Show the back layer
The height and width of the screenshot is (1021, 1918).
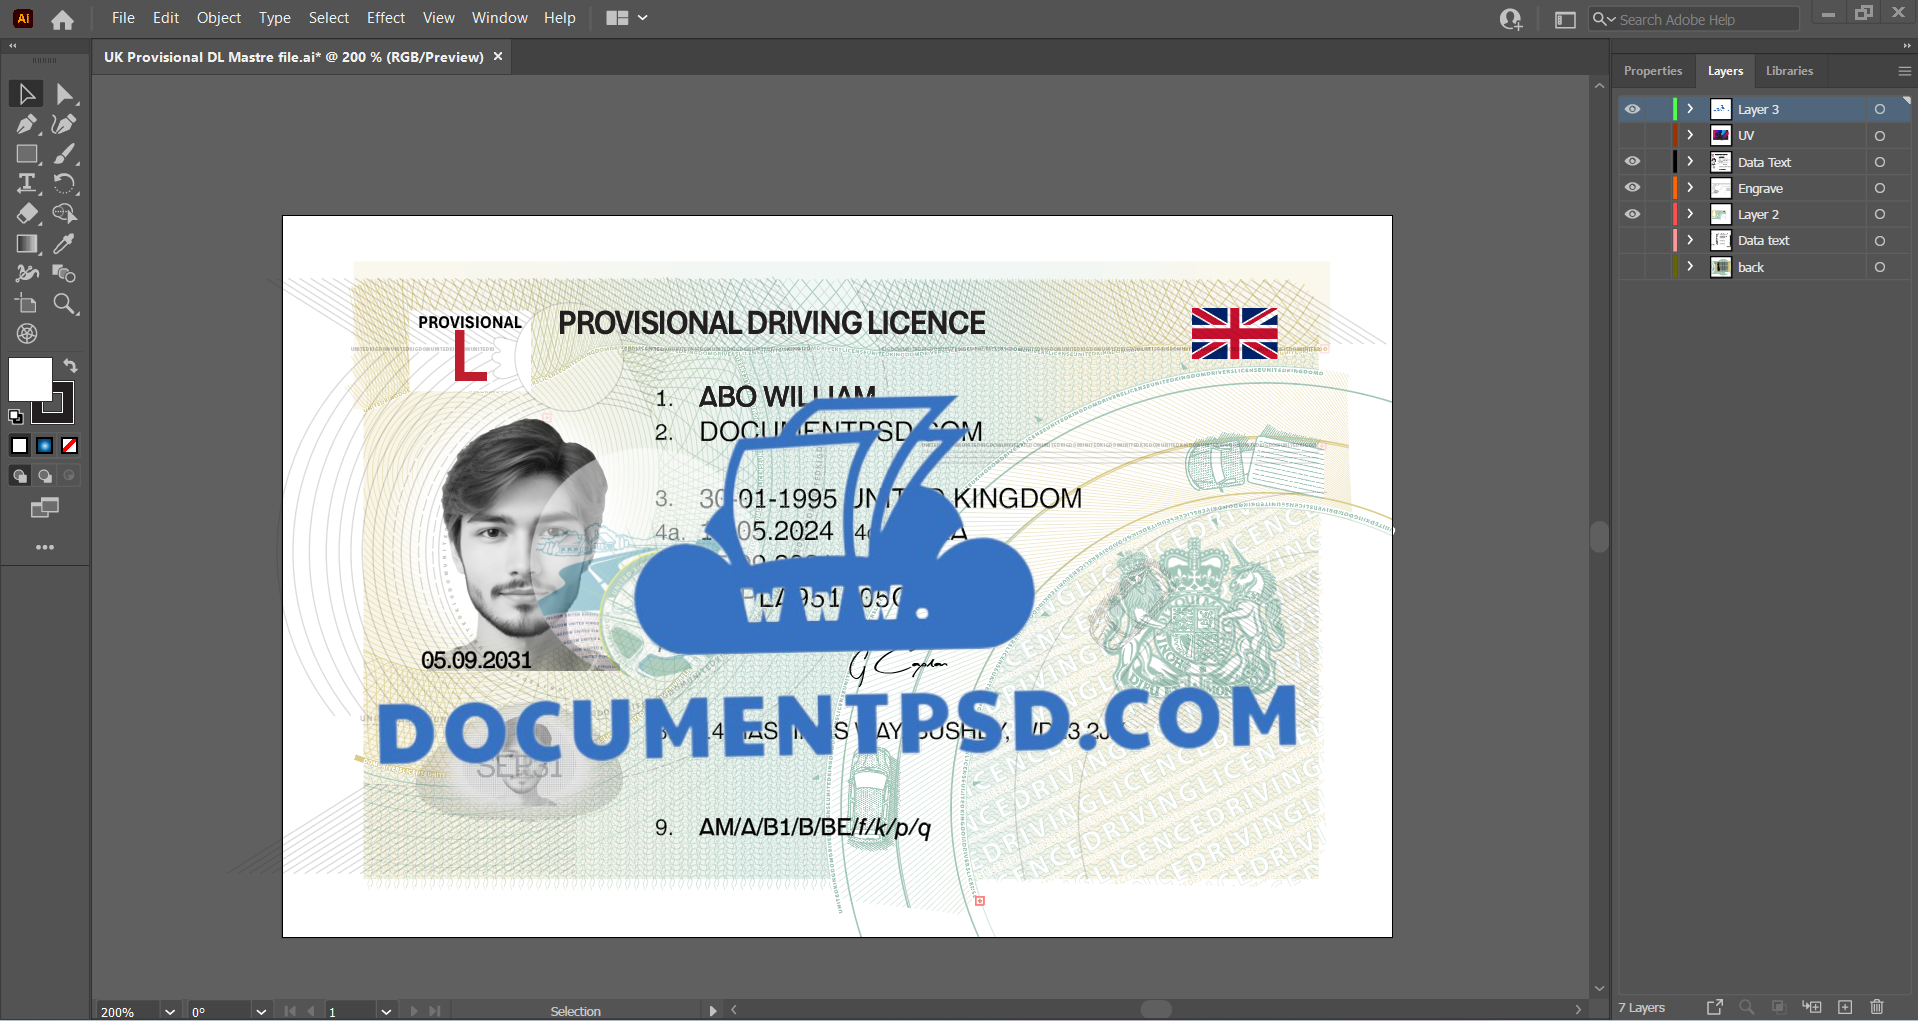[x=1632, y=267]
